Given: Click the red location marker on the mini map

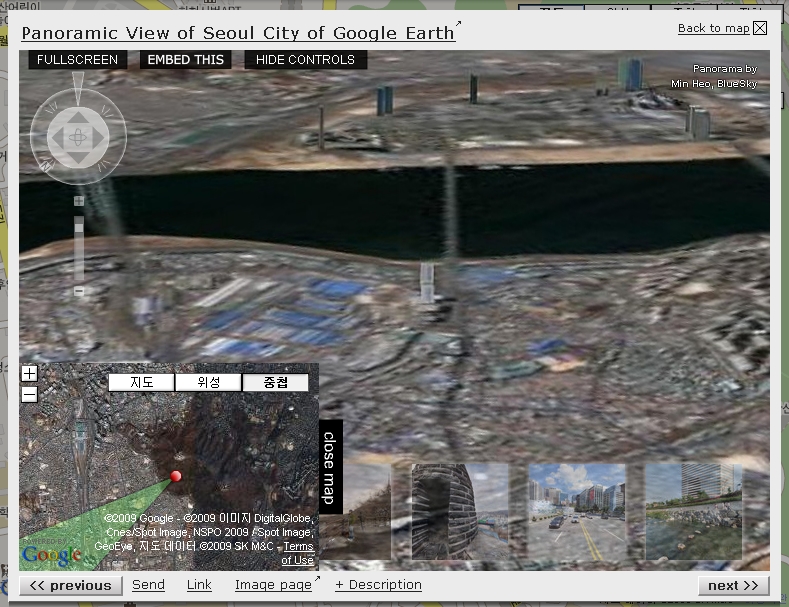Looking at the screenshot, I should [176, 476].
